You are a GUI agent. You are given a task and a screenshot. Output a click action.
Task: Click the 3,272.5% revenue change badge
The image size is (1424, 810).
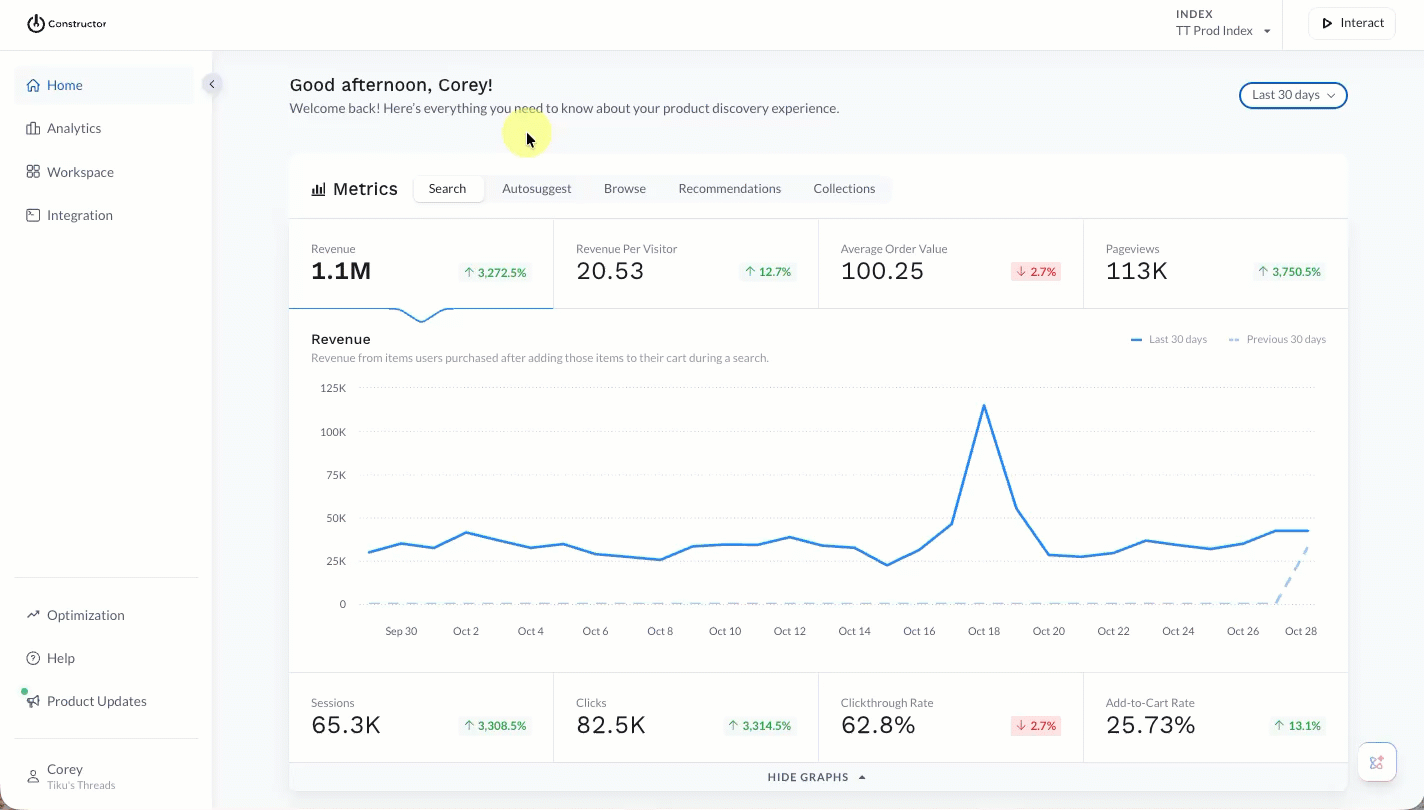(494, 272)
